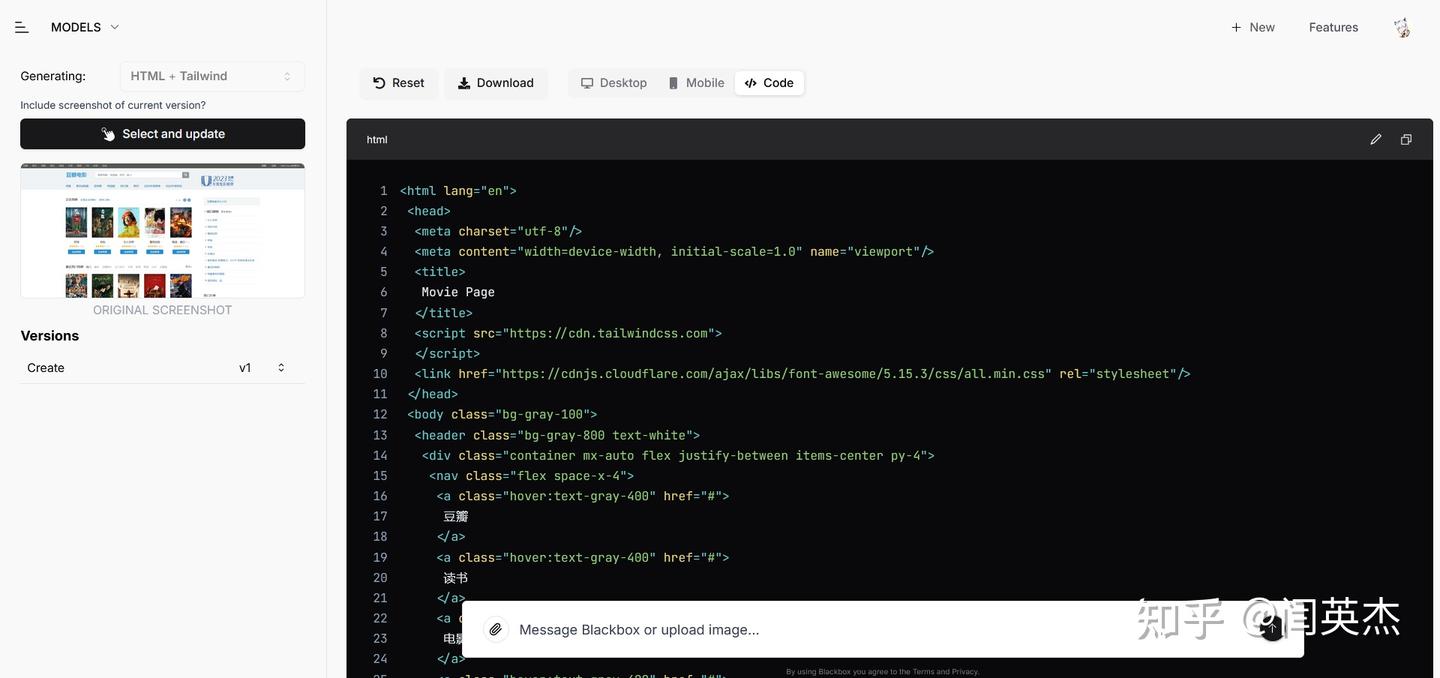Download the generated code
Image resolution: width=1440 pixels, height=678 pixels.
(496, 83)
